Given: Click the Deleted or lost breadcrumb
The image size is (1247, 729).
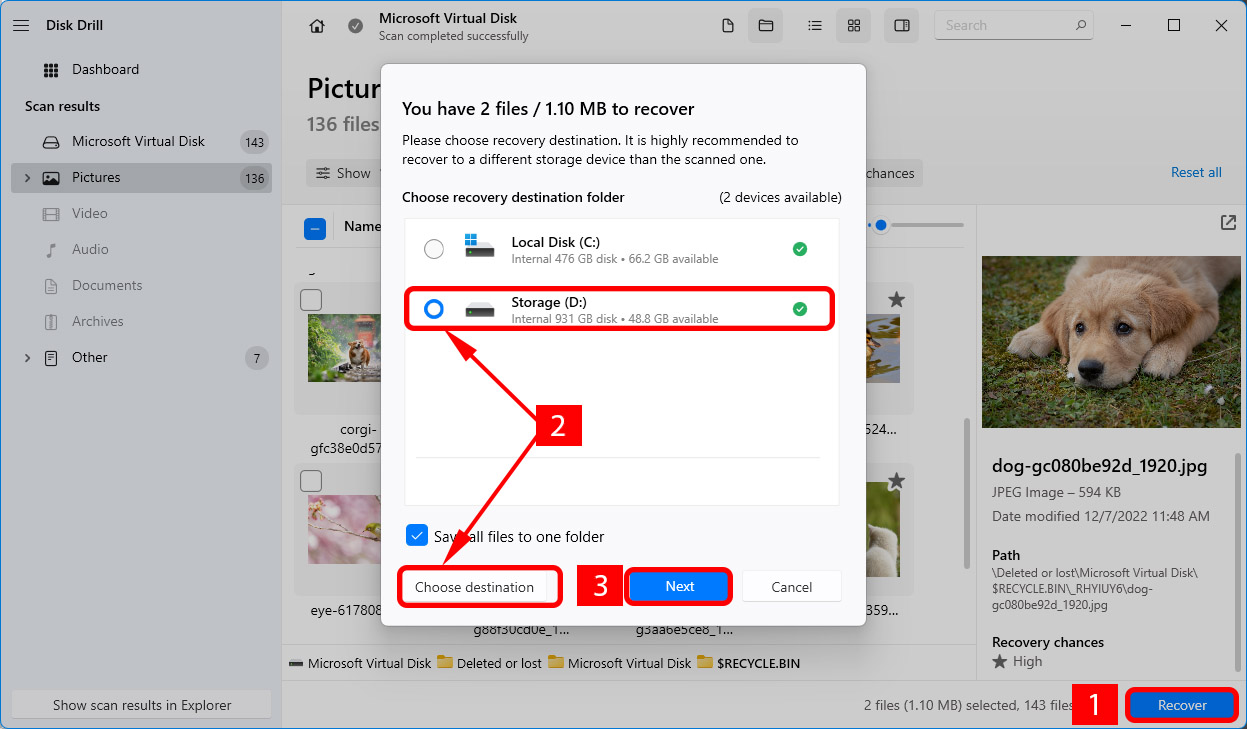Looking at the screenshot, I should pos(498,662).
